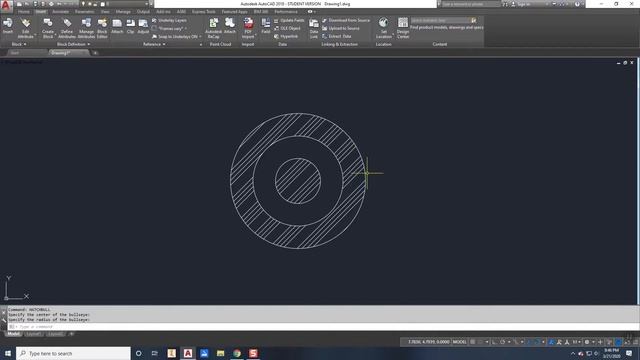The width and height of the screenshot is (640, 360).
Task: Select the Adjust reference tool
Action: [143, 25]
